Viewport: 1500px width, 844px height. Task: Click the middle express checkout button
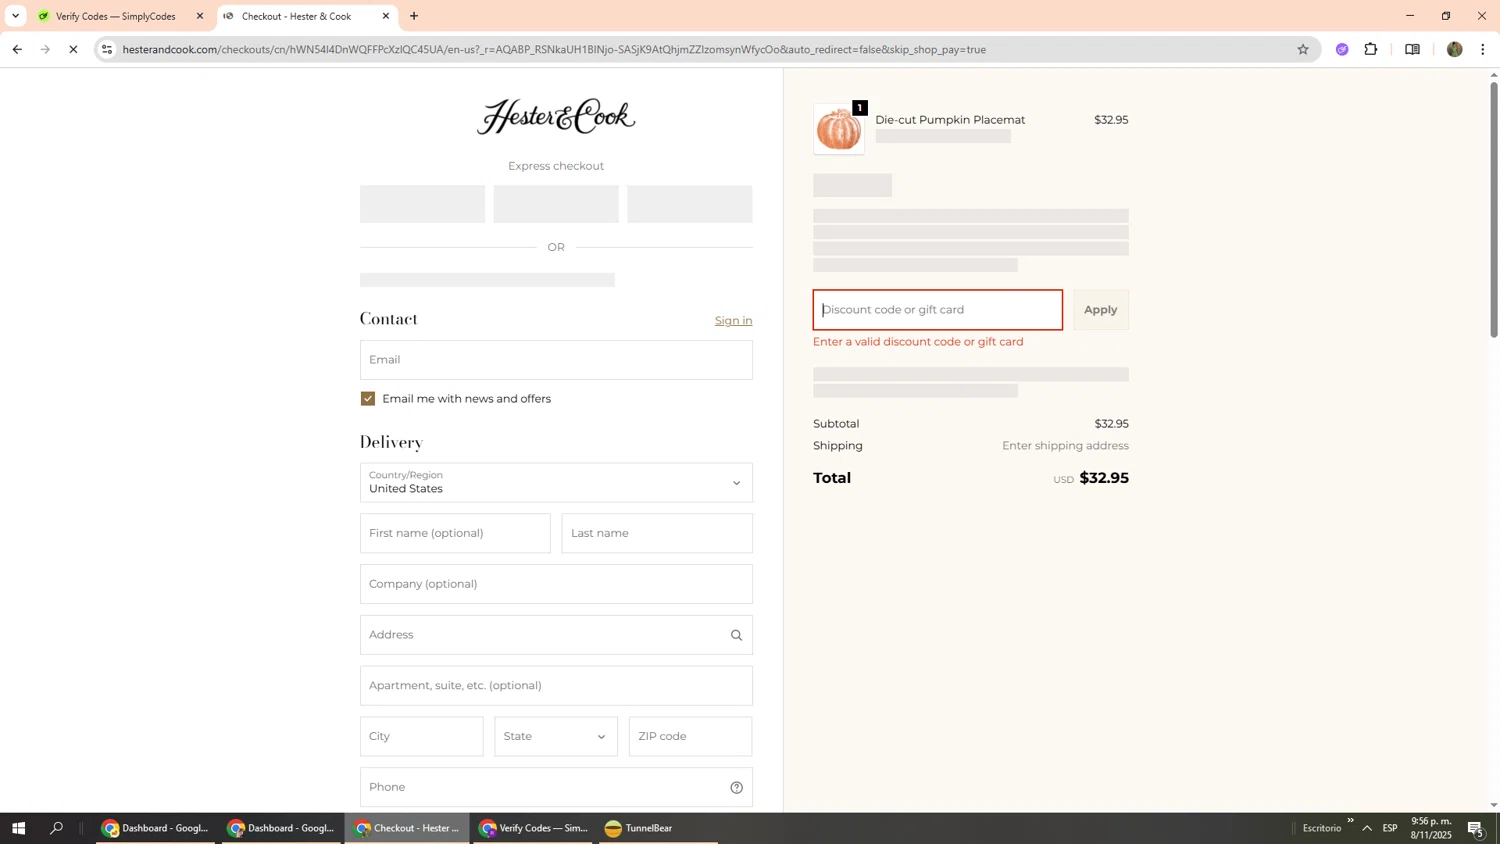(556, 204)
